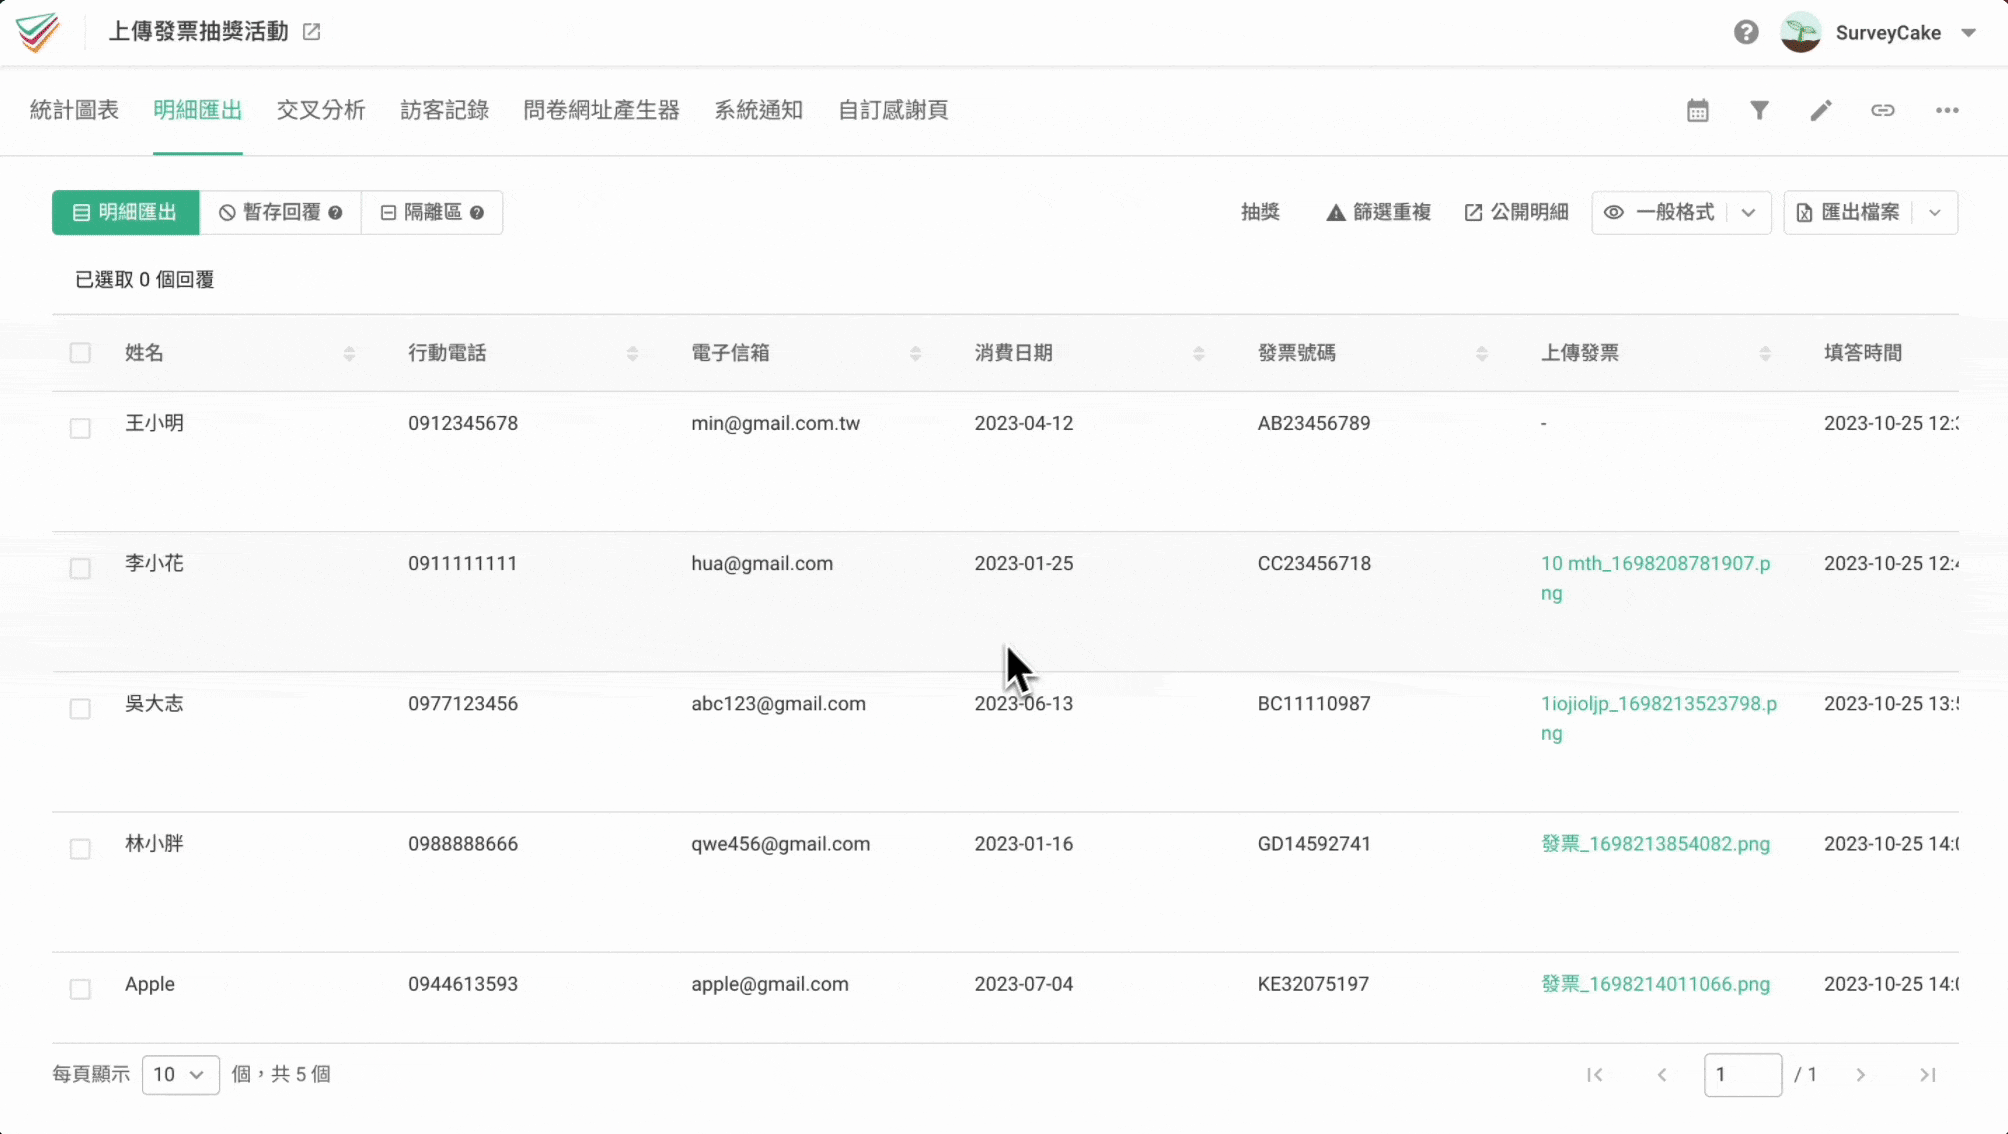Select the checkbox for 李小花

[80, 568]
